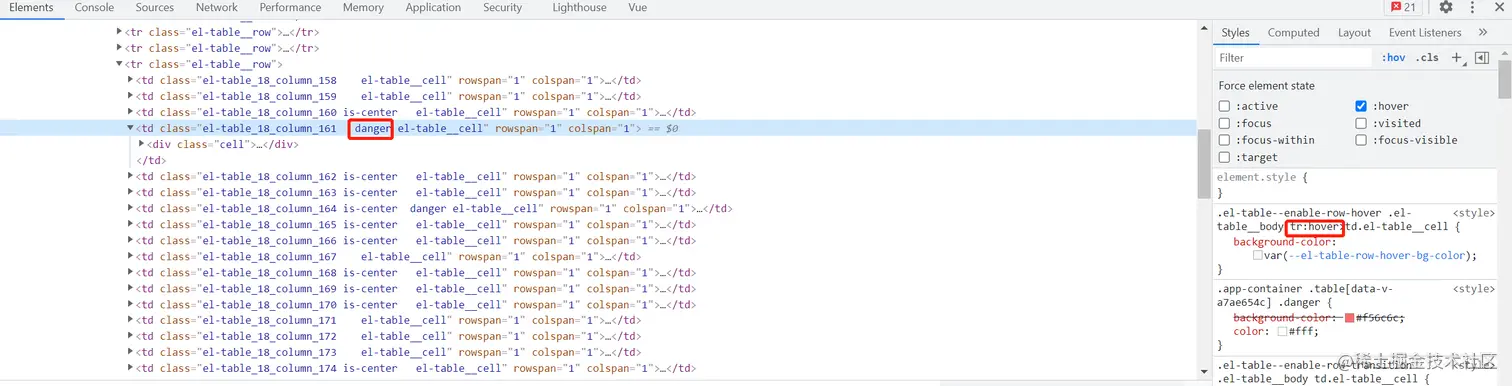Expand the td el-table_18_column_162 node

coord(130,176)
